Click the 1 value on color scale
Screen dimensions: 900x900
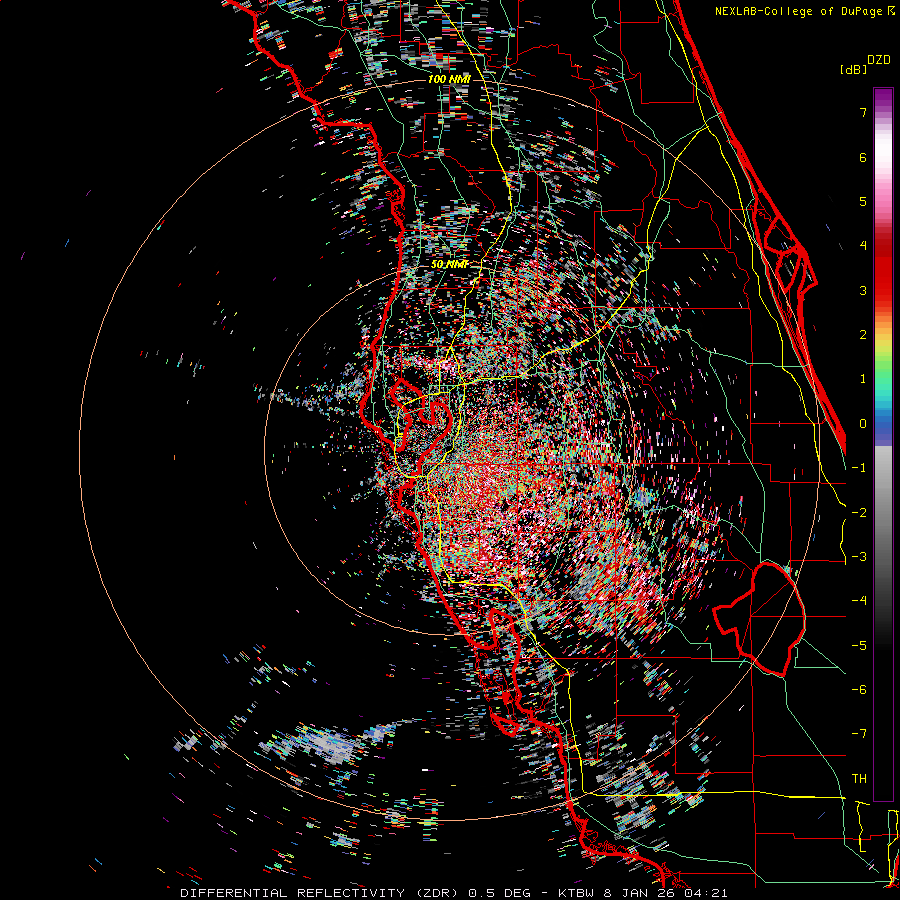point(863,378)
